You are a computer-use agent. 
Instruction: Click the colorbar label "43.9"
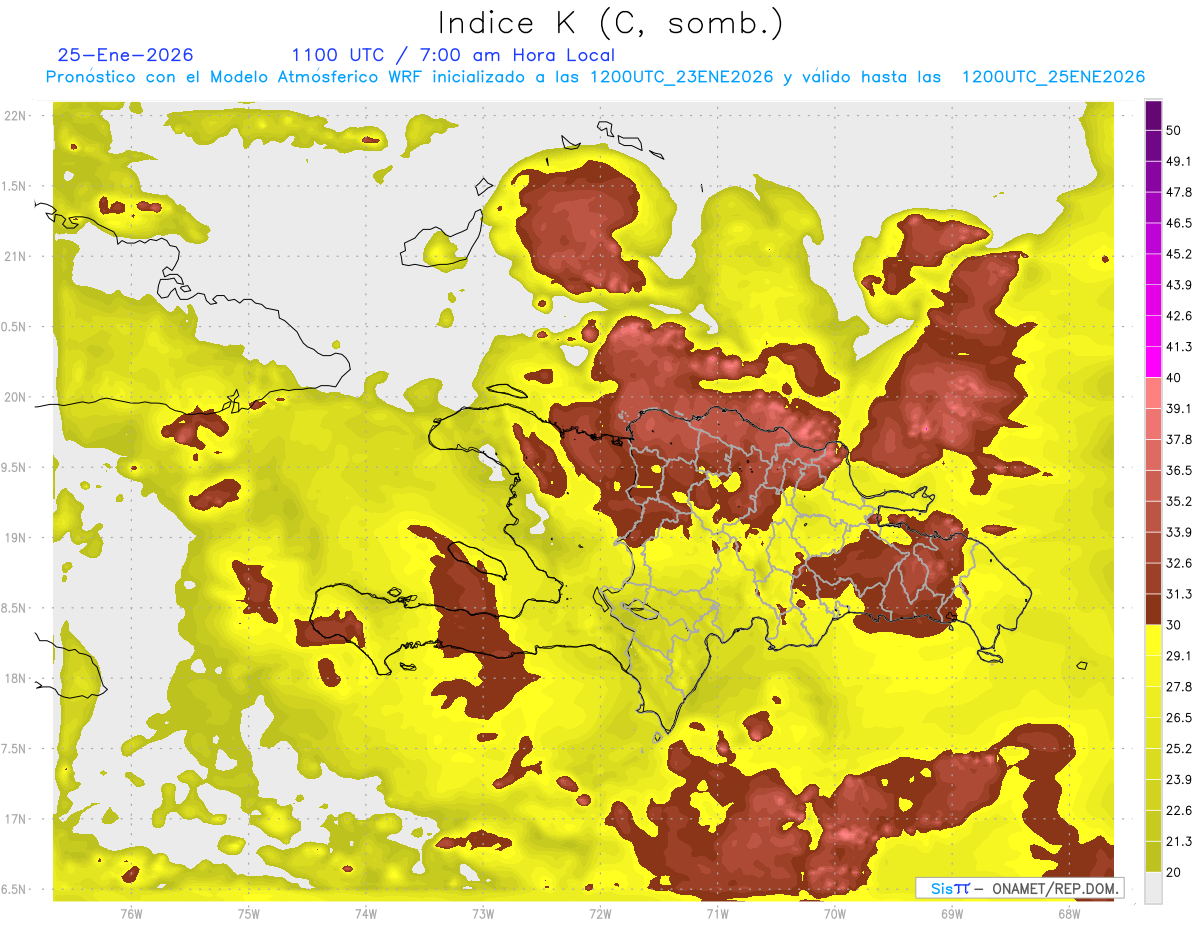tap(1179, 285)
